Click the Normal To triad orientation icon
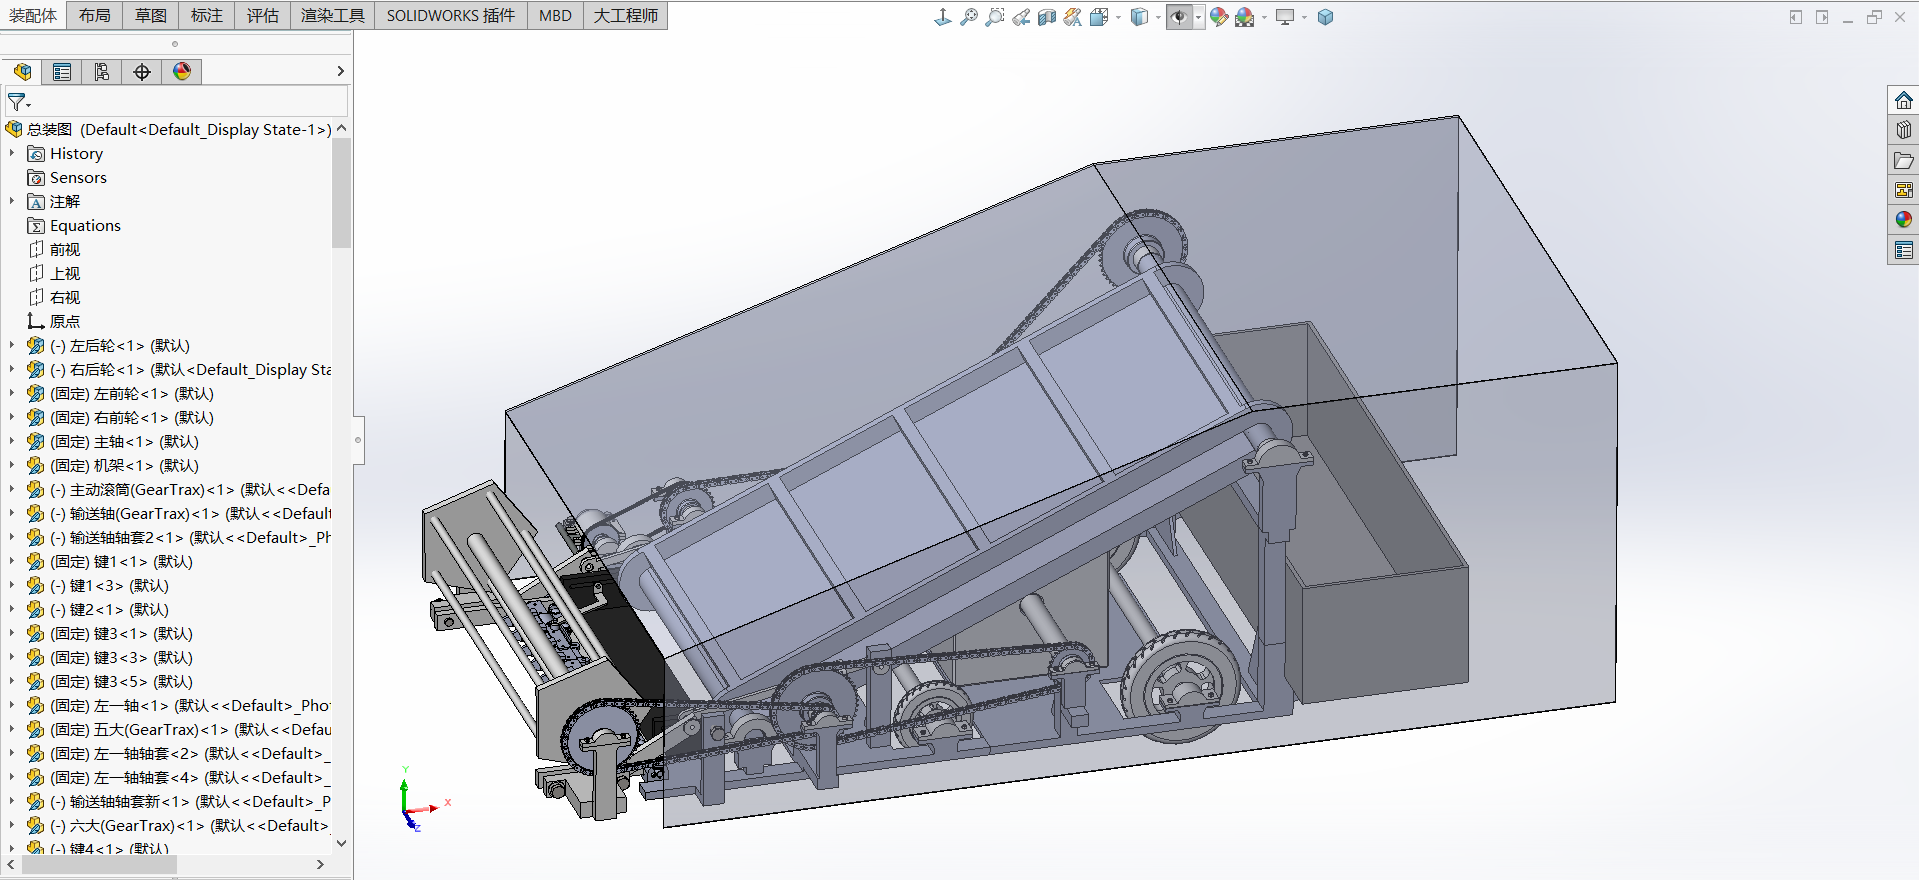 point(942,17)
